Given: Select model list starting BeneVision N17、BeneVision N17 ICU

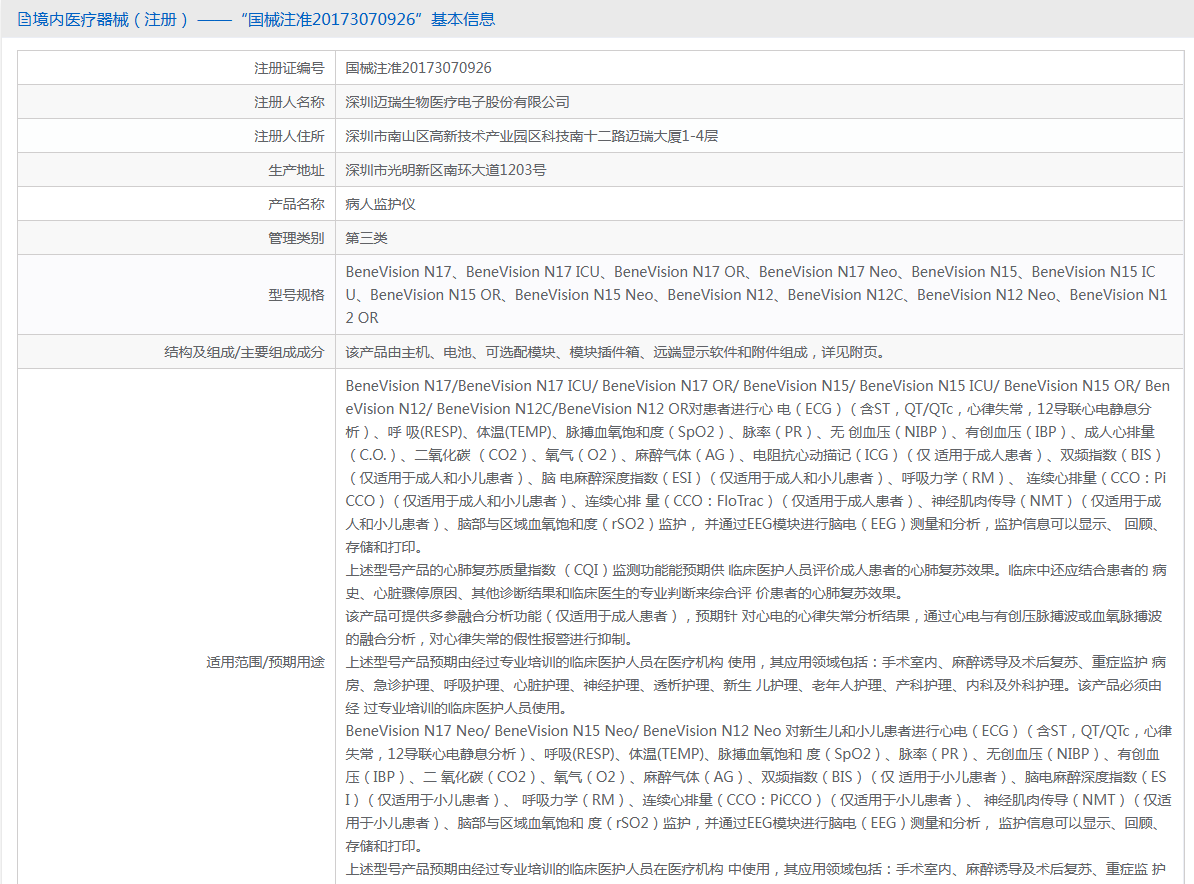Looking at the screenshot, I should pyautogui.click(x=756, y=295).
